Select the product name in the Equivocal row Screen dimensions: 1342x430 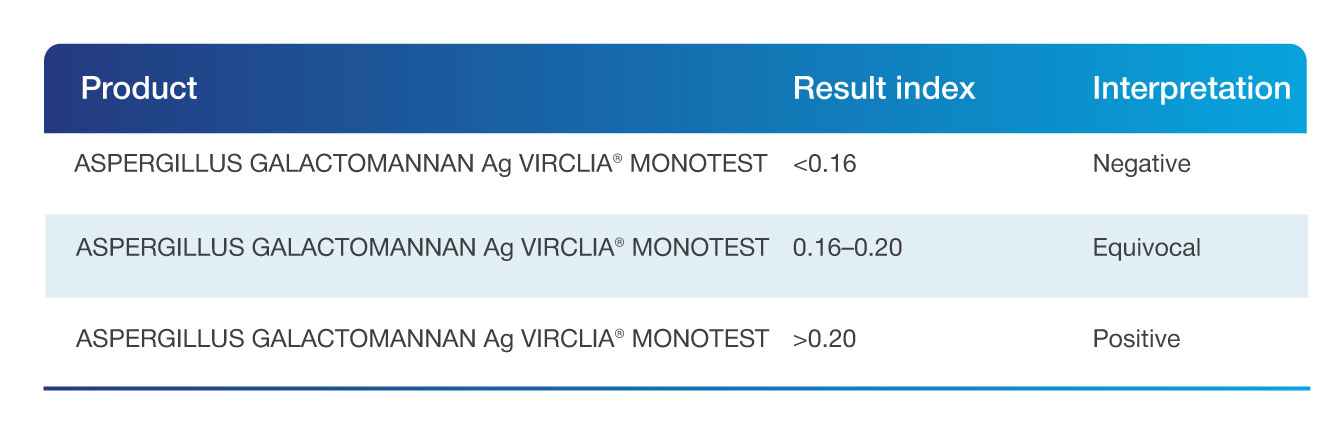click(422, 247)
